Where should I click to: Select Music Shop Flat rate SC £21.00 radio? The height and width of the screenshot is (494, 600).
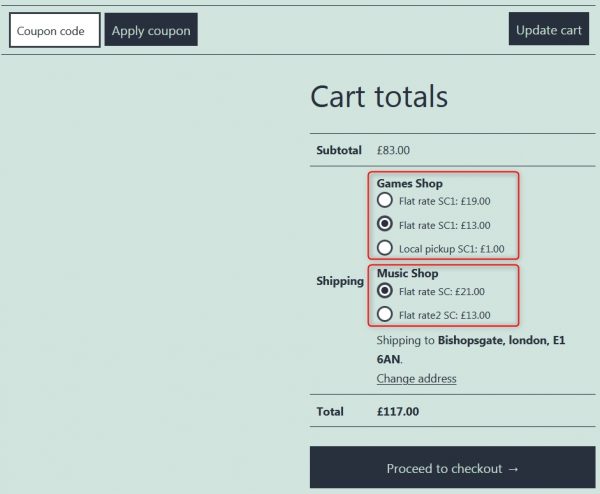(385, 290)
